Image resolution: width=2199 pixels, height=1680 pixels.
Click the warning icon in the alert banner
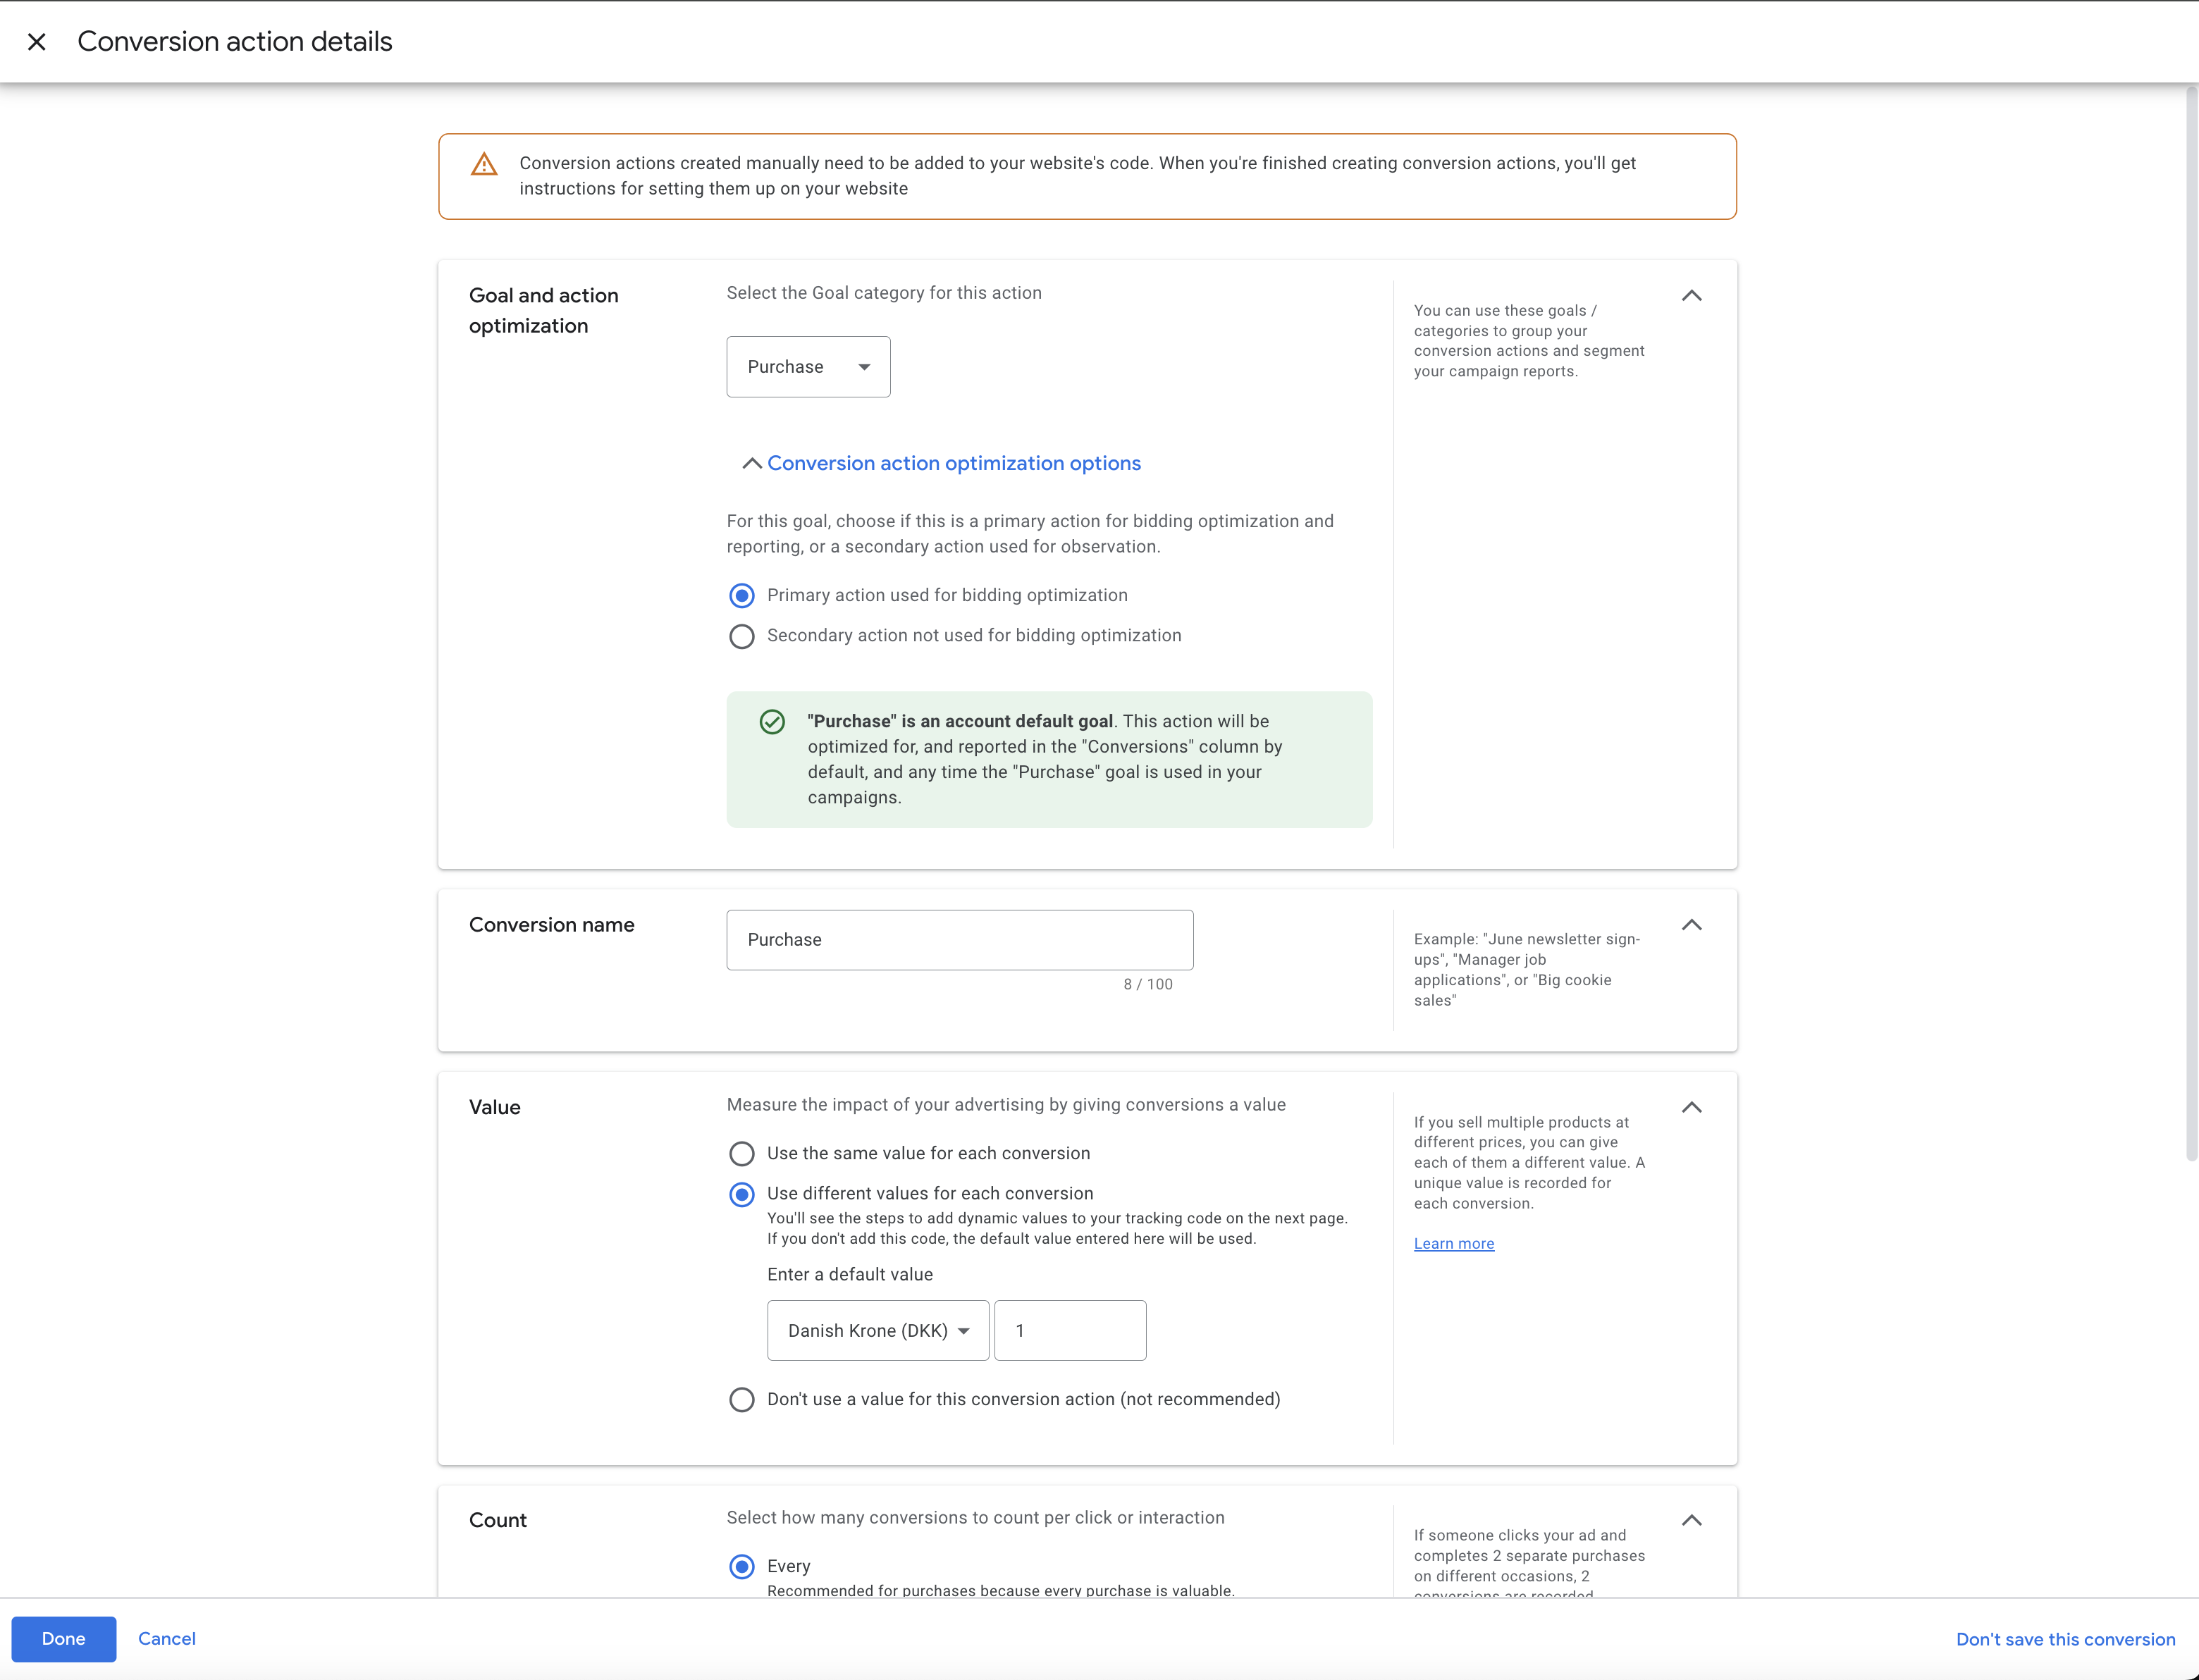(484, 164)
